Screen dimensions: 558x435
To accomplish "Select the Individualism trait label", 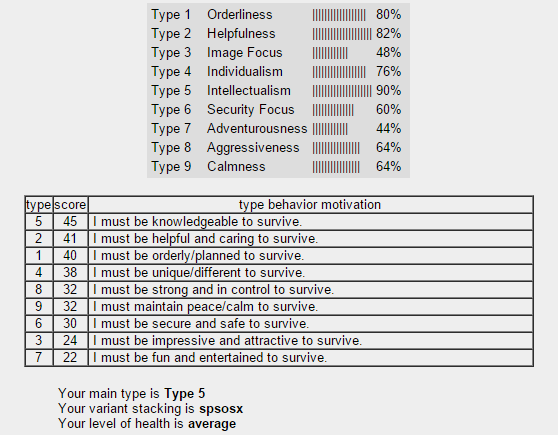I will [245, 72].
